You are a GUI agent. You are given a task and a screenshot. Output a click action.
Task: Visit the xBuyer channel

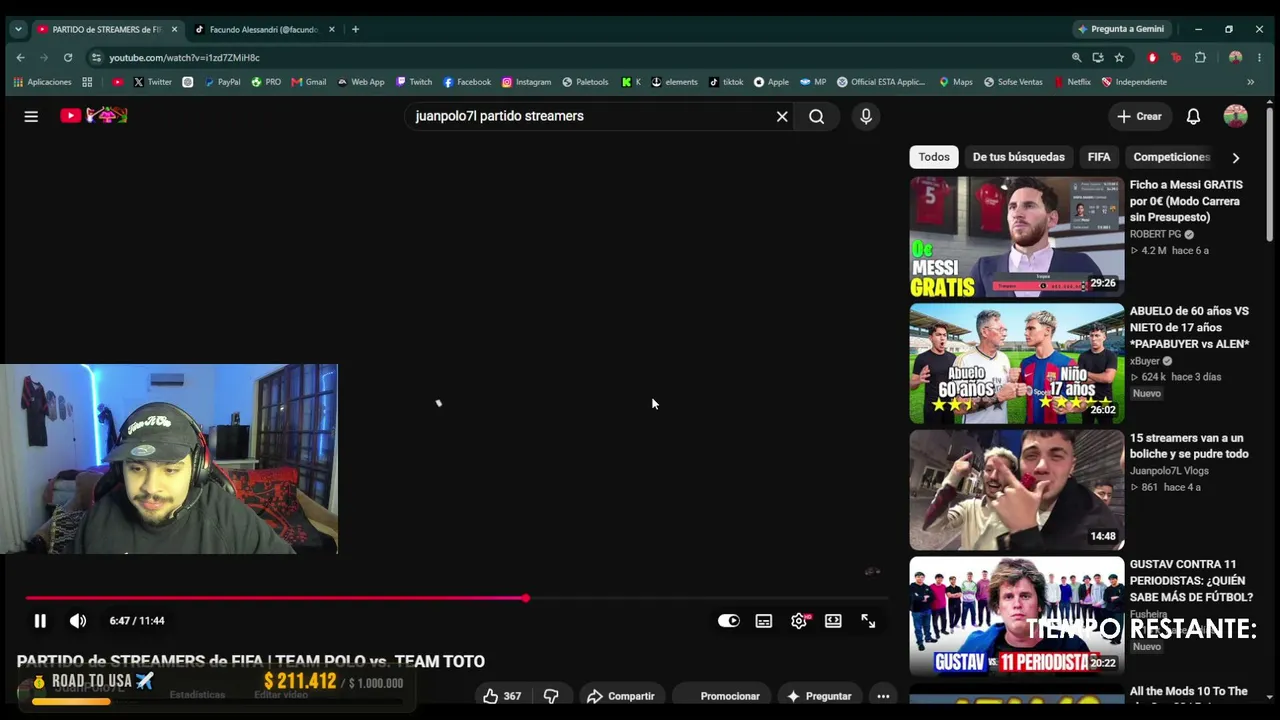pyautogui.click(x=1145, y=361)
